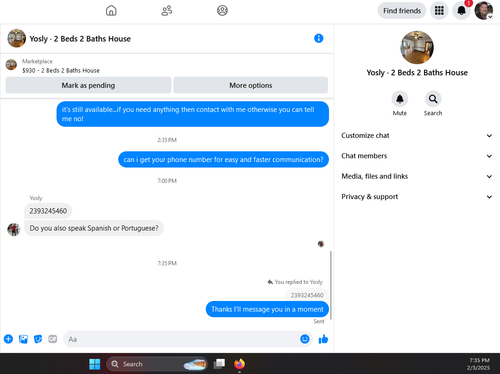Open the emoji picker smiley
This screenshot has height=374, width=500.
[x=305, y=339]
